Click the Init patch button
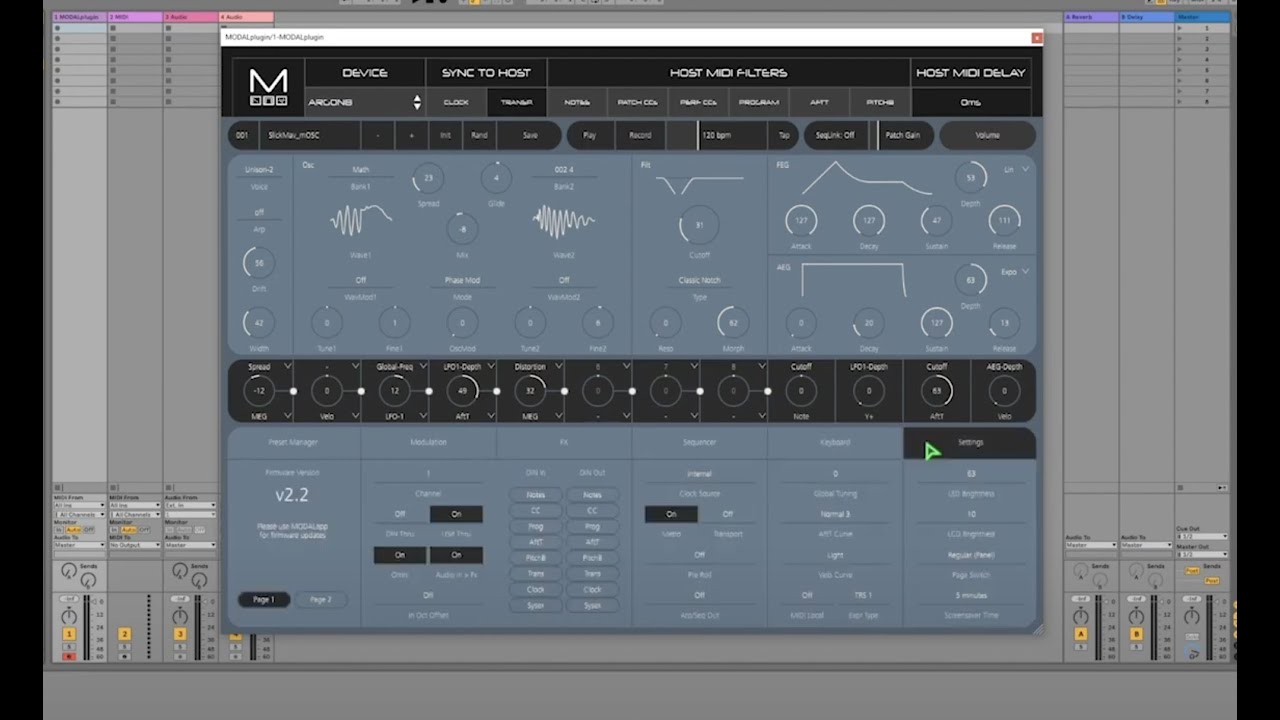Viewport: 1280px width, 720px height. click(x=445, y=135)
